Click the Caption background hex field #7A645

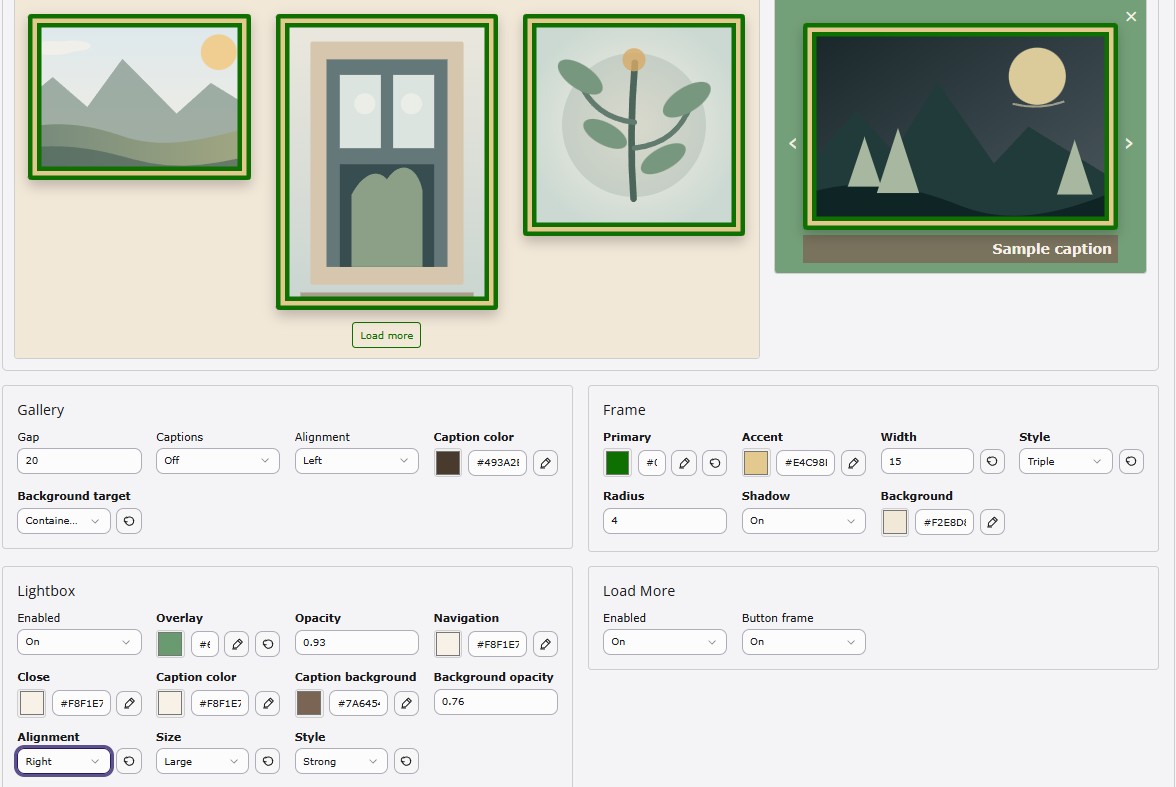(x=358, y=703)
